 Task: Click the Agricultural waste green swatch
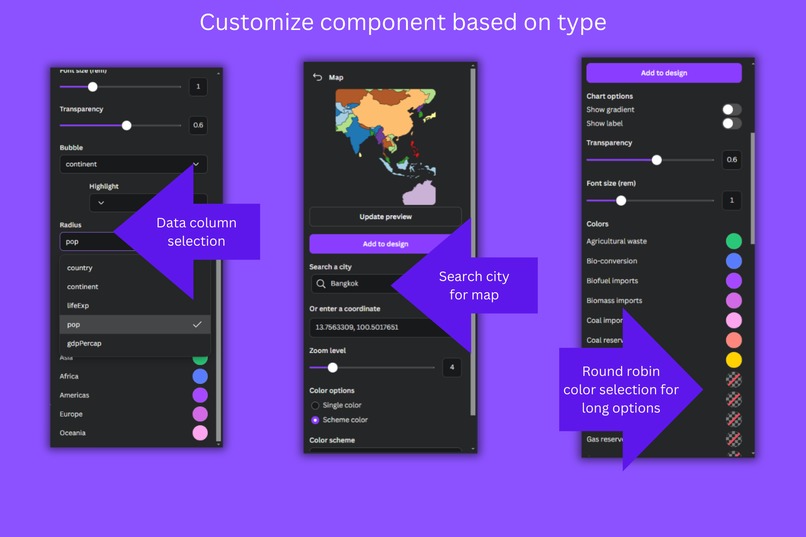point(734,241)
